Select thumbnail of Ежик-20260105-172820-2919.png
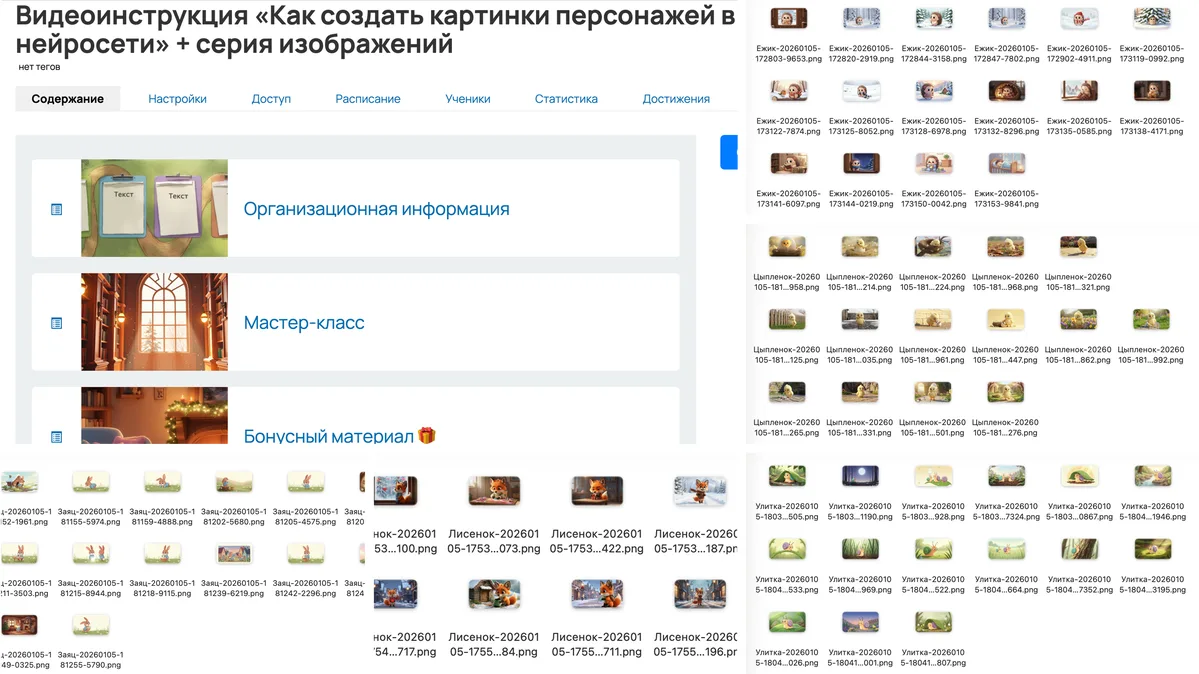The image size is (1199, 674). coord(861,18)
